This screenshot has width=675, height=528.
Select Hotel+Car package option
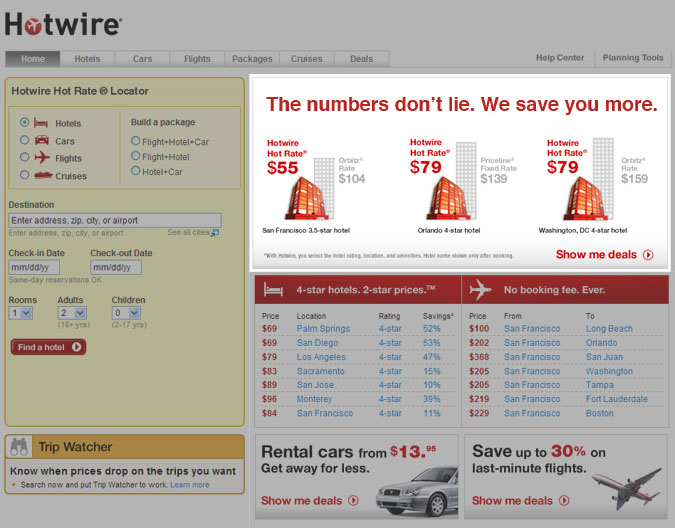136,170
